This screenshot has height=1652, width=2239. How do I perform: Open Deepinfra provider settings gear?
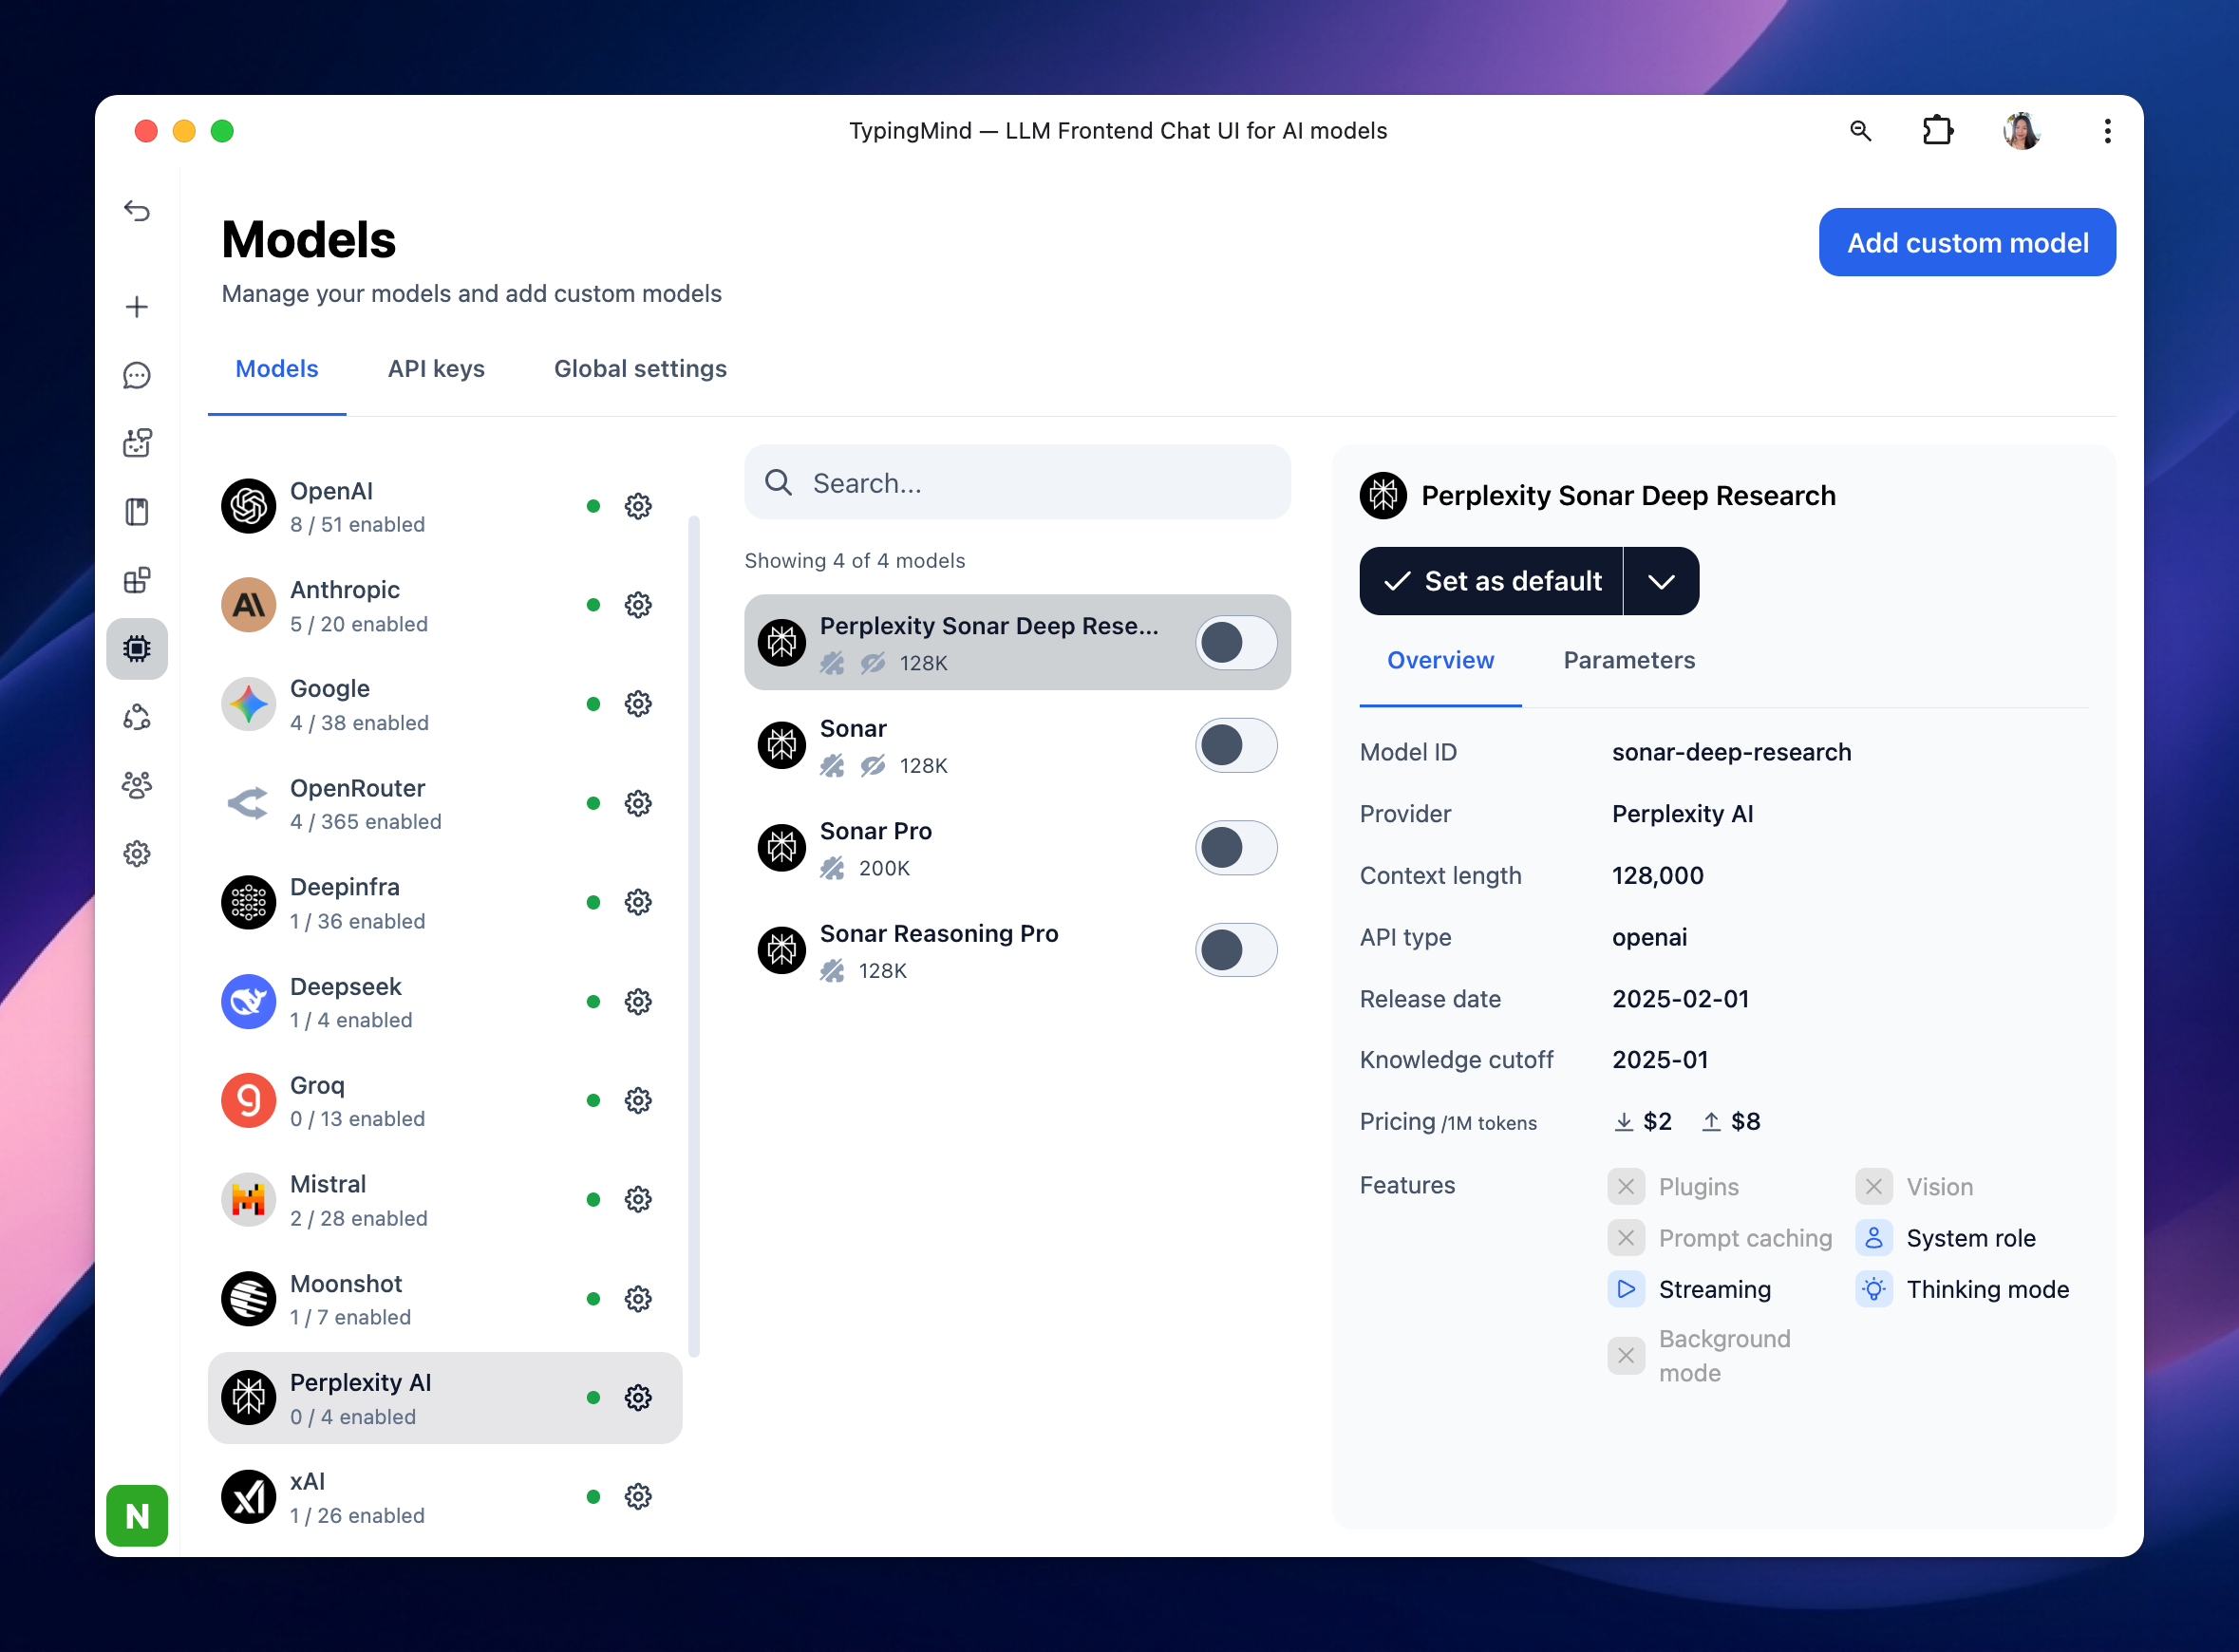pos(638,902)
